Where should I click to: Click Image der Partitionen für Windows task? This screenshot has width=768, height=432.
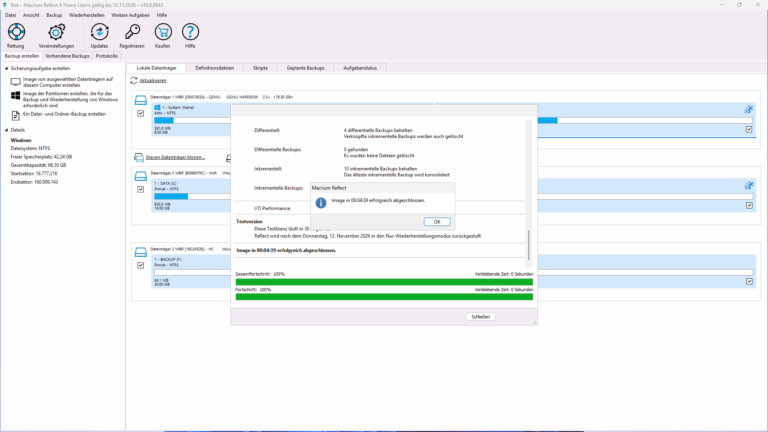pos(71,99)
